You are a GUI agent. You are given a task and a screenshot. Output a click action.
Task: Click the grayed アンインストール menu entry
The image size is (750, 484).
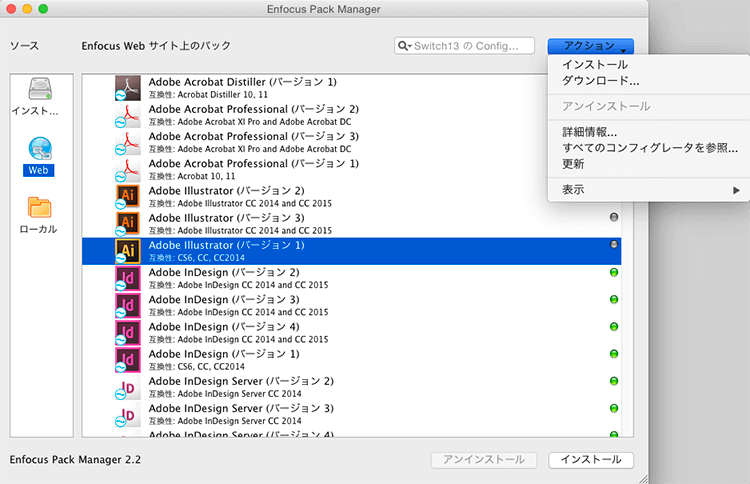coord(606,106)
